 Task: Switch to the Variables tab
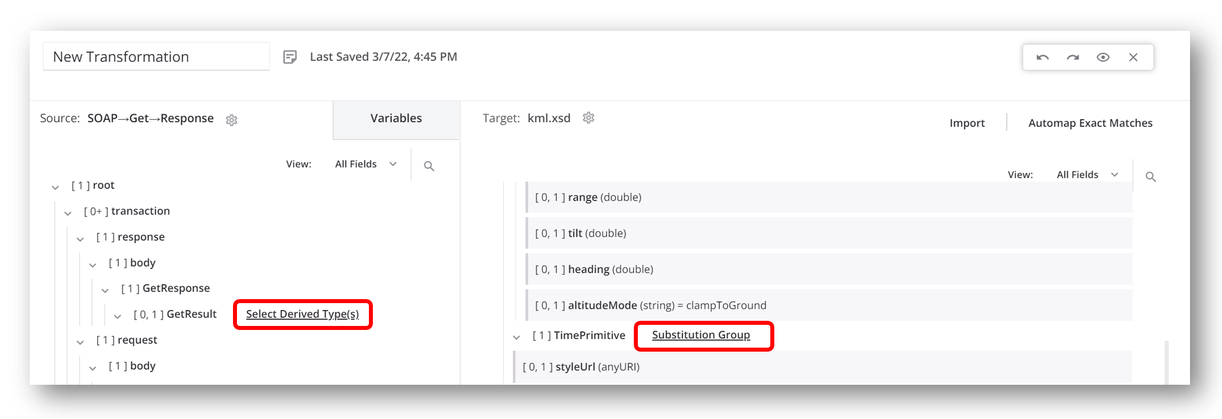(396, 118)
